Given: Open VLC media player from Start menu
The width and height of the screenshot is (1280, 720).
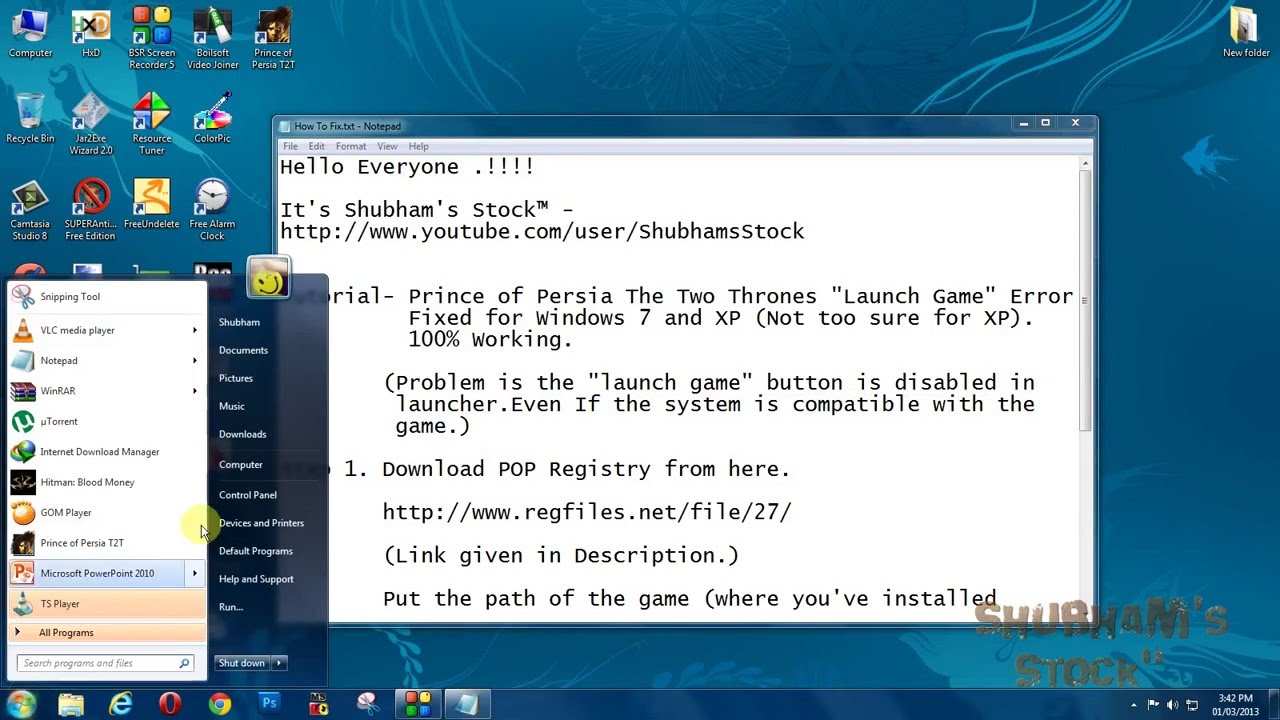Looking at the screenshot, I should coord(97,330).
